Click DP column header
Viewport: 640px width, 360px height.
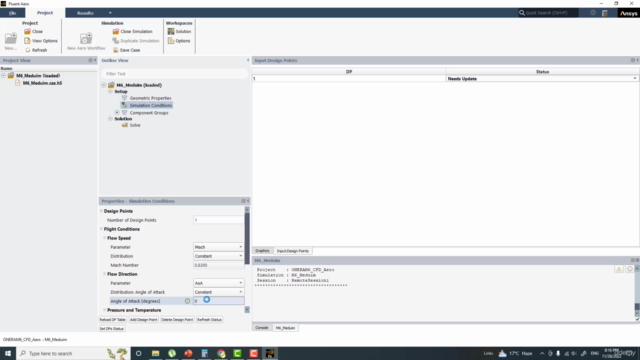point(349,72)
